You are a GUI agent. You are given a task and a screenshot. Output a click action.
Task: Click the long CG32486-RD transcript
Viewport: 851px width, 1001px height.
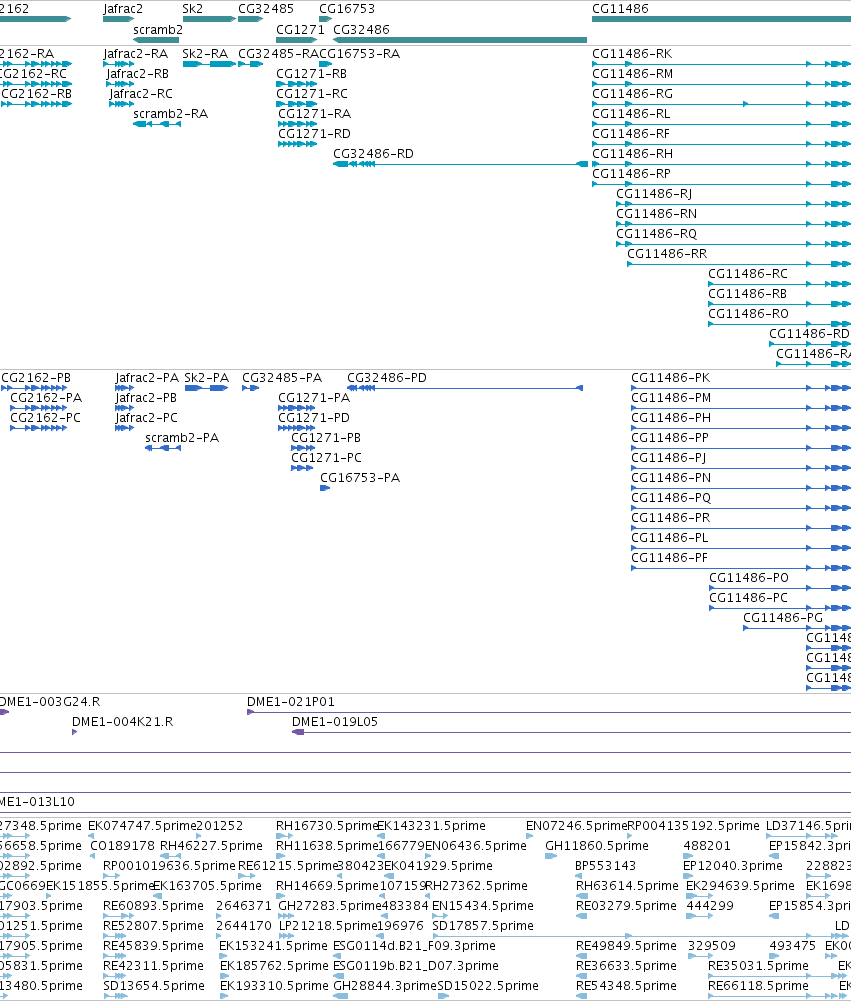coord(460,164)
